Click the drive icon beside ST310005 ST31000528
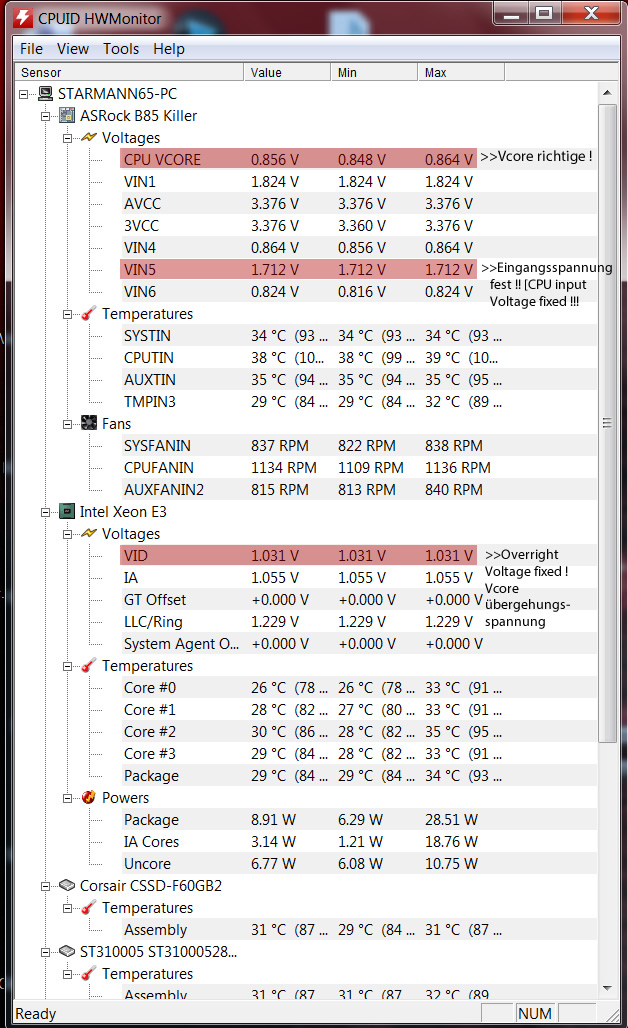The image size is (628, 1028). coord(67,951)
